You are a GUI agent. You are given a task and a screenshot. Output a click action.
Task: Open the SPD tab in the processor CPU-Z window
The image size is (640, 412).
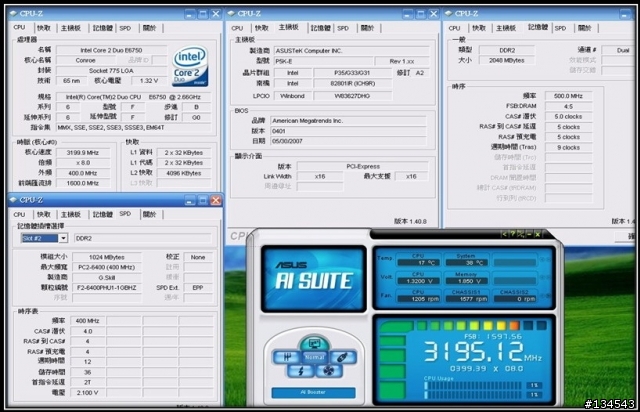(125, 28)
